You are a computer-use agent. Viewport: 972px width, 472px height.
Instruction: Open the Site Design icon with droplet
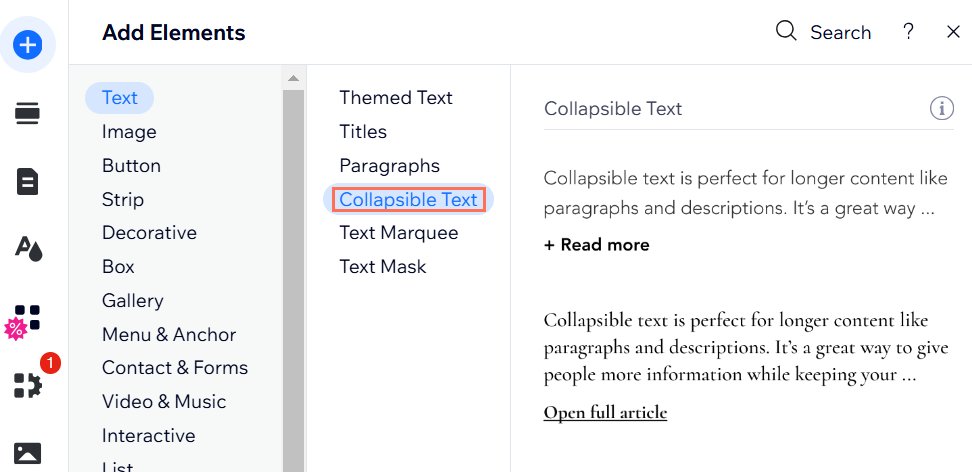pos(29,249)
